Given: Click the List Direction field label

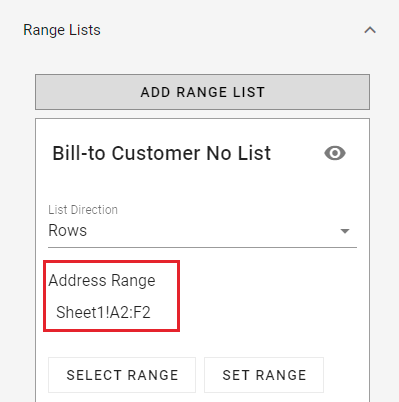Looking at the screenshot, I should pyautogui.click(x=83, y=210).
